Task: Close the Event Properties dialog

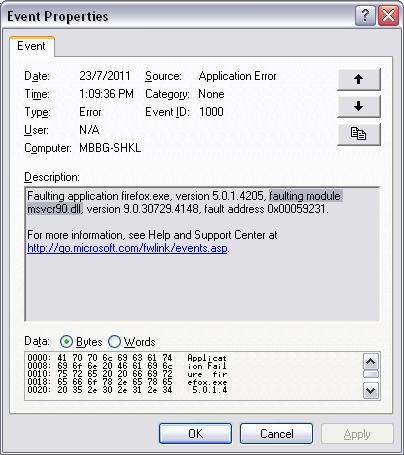Action: [388, 15]
